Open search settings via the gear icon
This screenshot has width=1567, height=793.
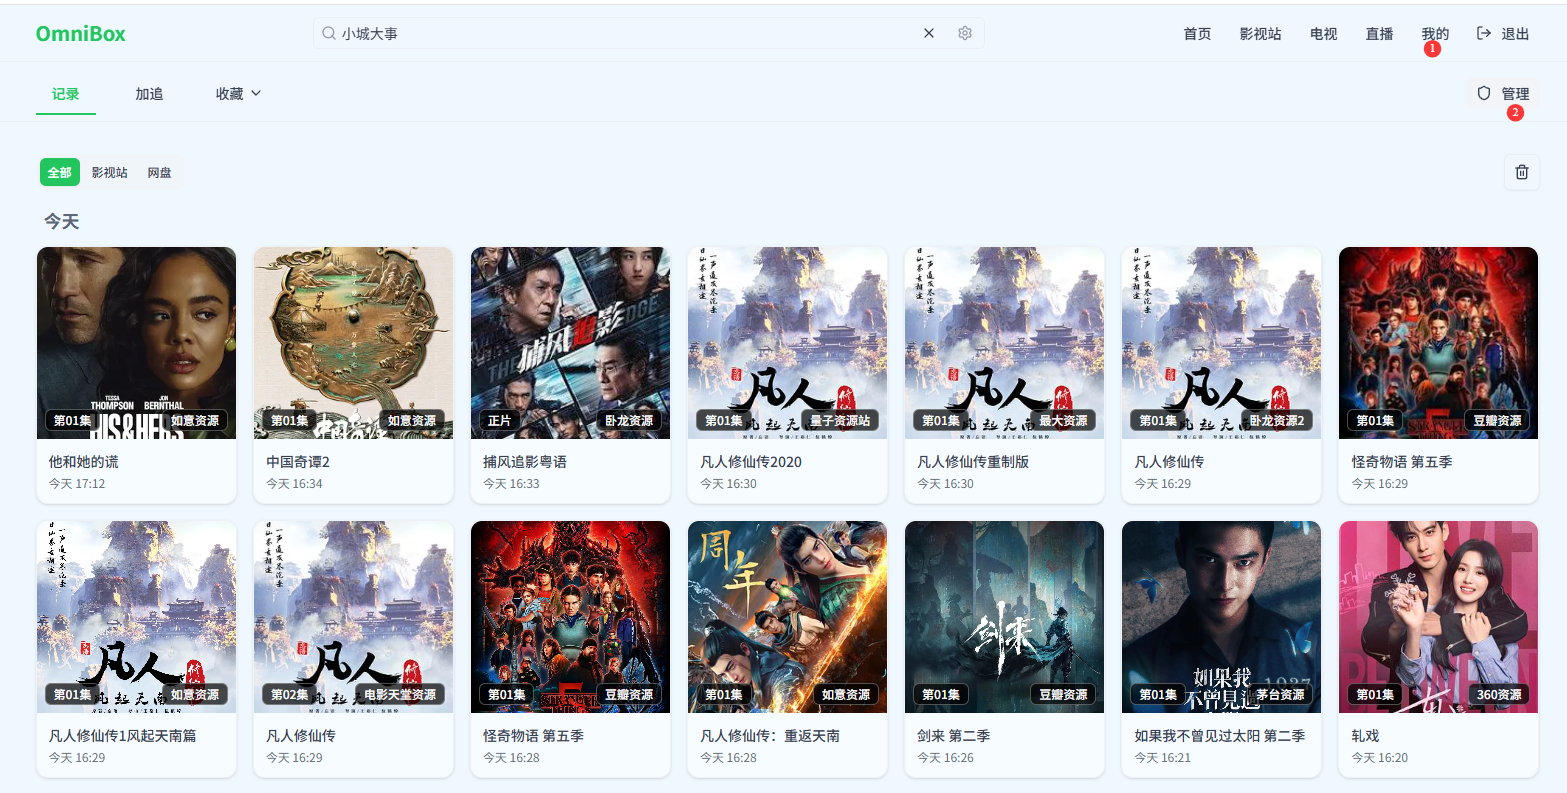pos(964,33)
